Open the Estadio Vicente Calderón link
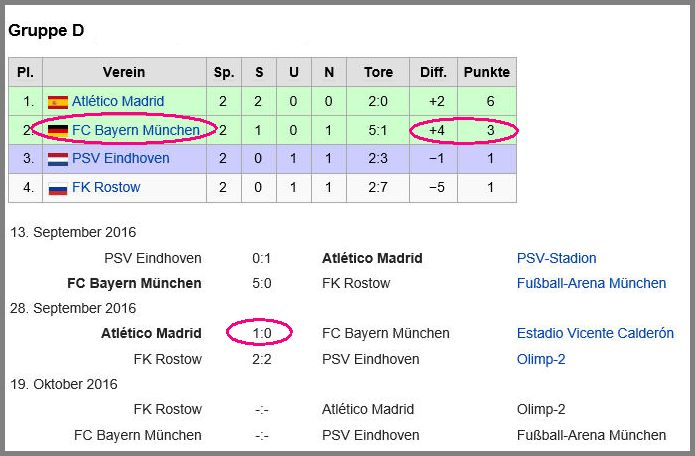 point(595,333)
